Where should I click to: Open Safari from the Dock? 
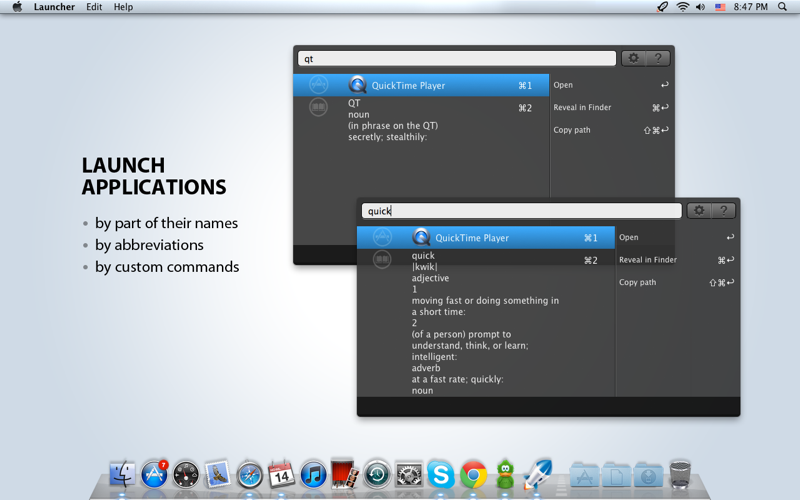coord(249,476)
